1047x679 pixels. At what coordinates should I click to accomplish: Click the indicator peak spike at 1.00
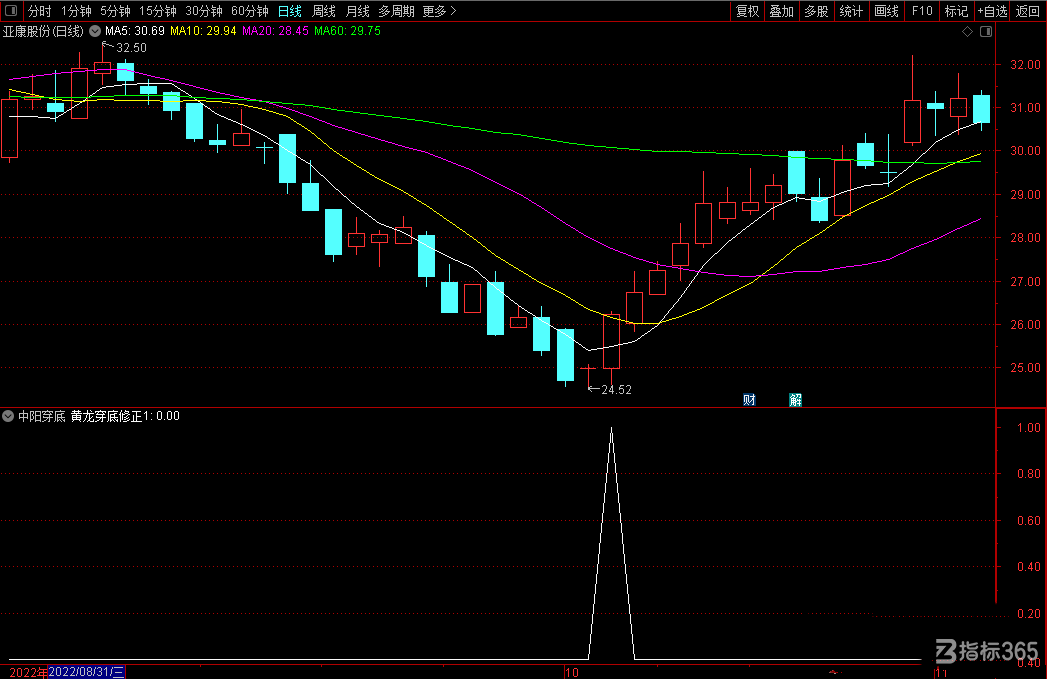coord(612,430)
